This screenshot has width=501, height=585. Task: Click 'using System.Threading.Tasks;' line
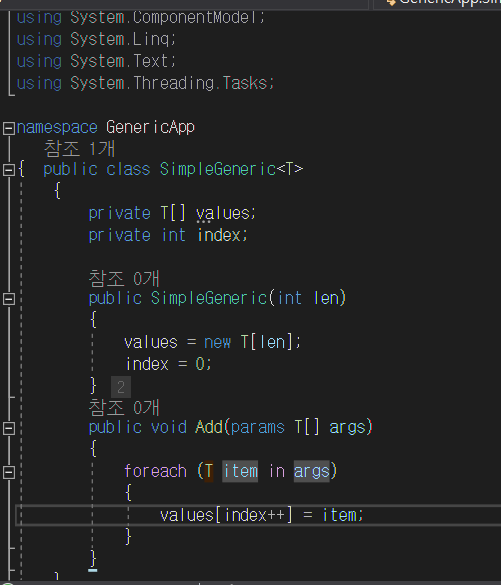click(x=145, y=83)
